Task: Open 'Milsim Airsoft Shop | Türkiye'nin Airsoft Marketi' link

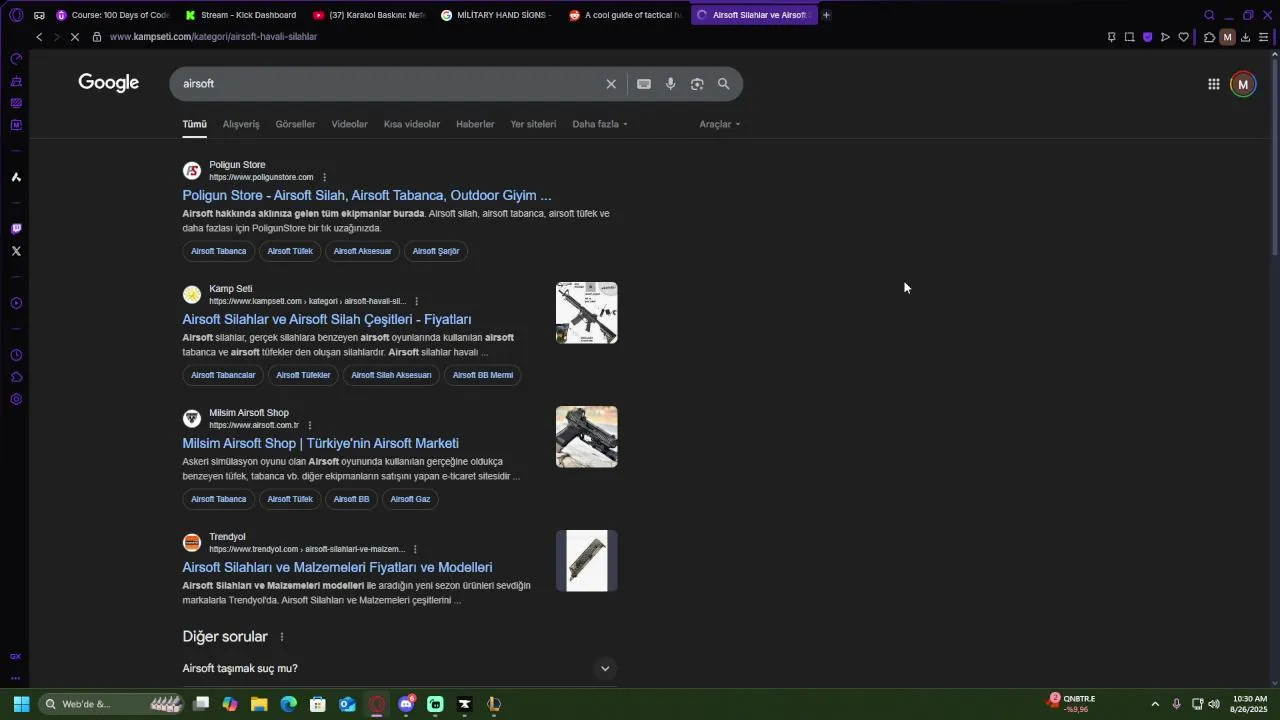Action: [x=320, y=443]
